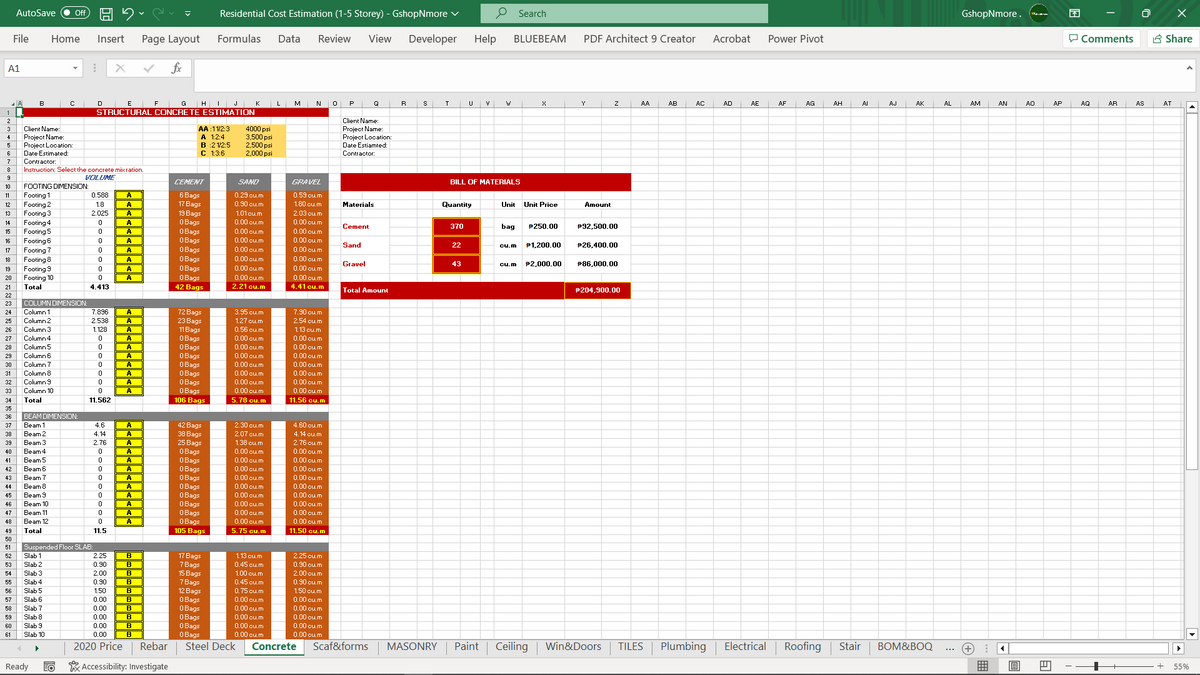The image size is (1200, 675).
Task: Switch to Page Break Preview icon
Action: [1043, 666]
